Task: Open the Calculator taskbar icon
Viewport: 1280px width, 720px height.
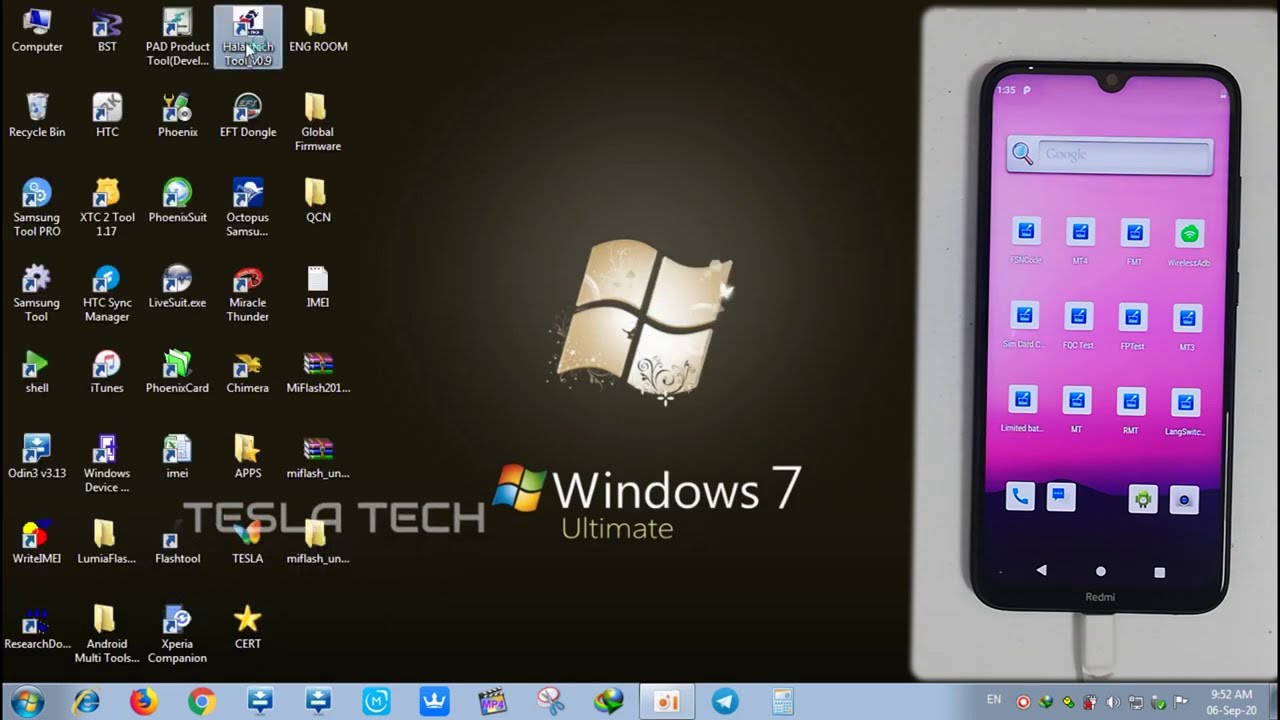Action: point(783,702)
